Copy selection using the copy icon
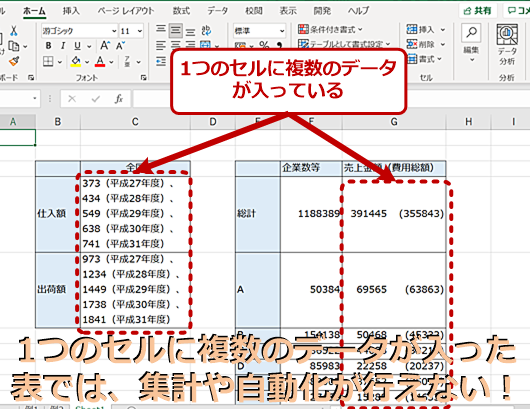Screen dimensions: 530x409 point(14,46)
